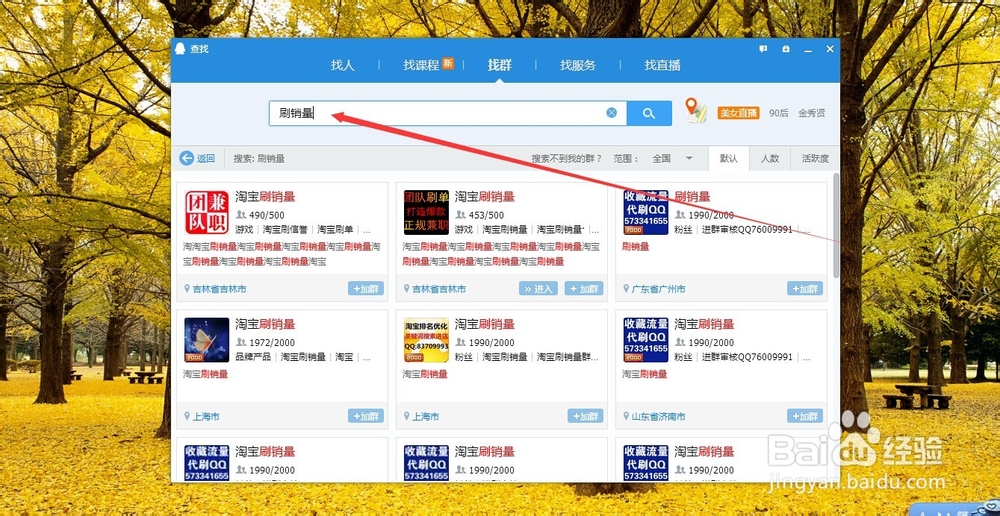Click the 金秀贤 hot keyword

(x=812, y=113)
